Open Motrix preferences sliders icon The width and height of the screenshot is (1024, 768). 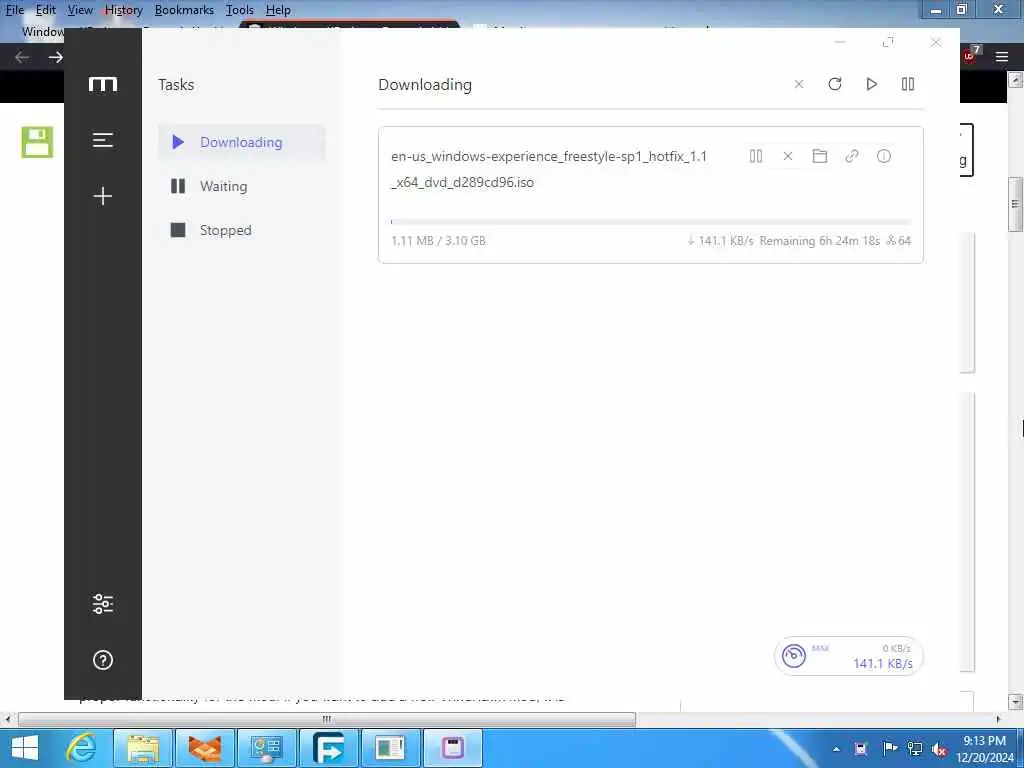coord(103,603)
